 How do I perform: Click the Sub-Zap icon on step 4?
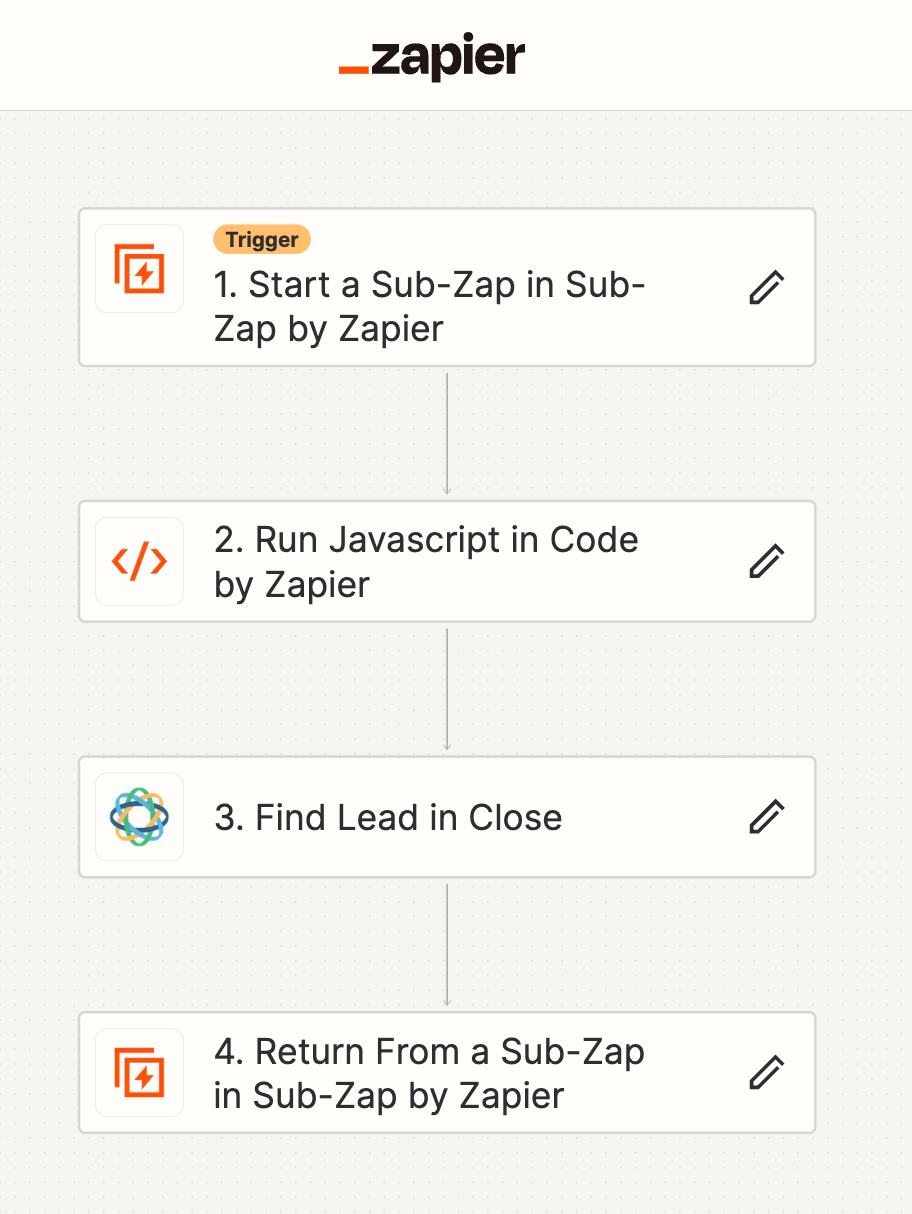pyautogui.click(x=139, y=1072)
